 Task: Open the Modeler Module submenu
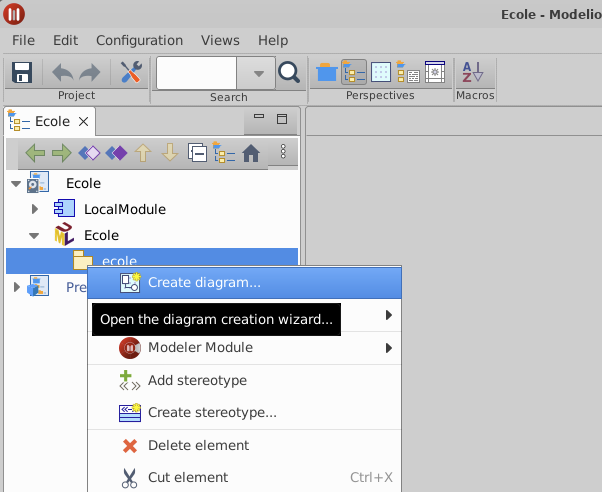[245, 348]
